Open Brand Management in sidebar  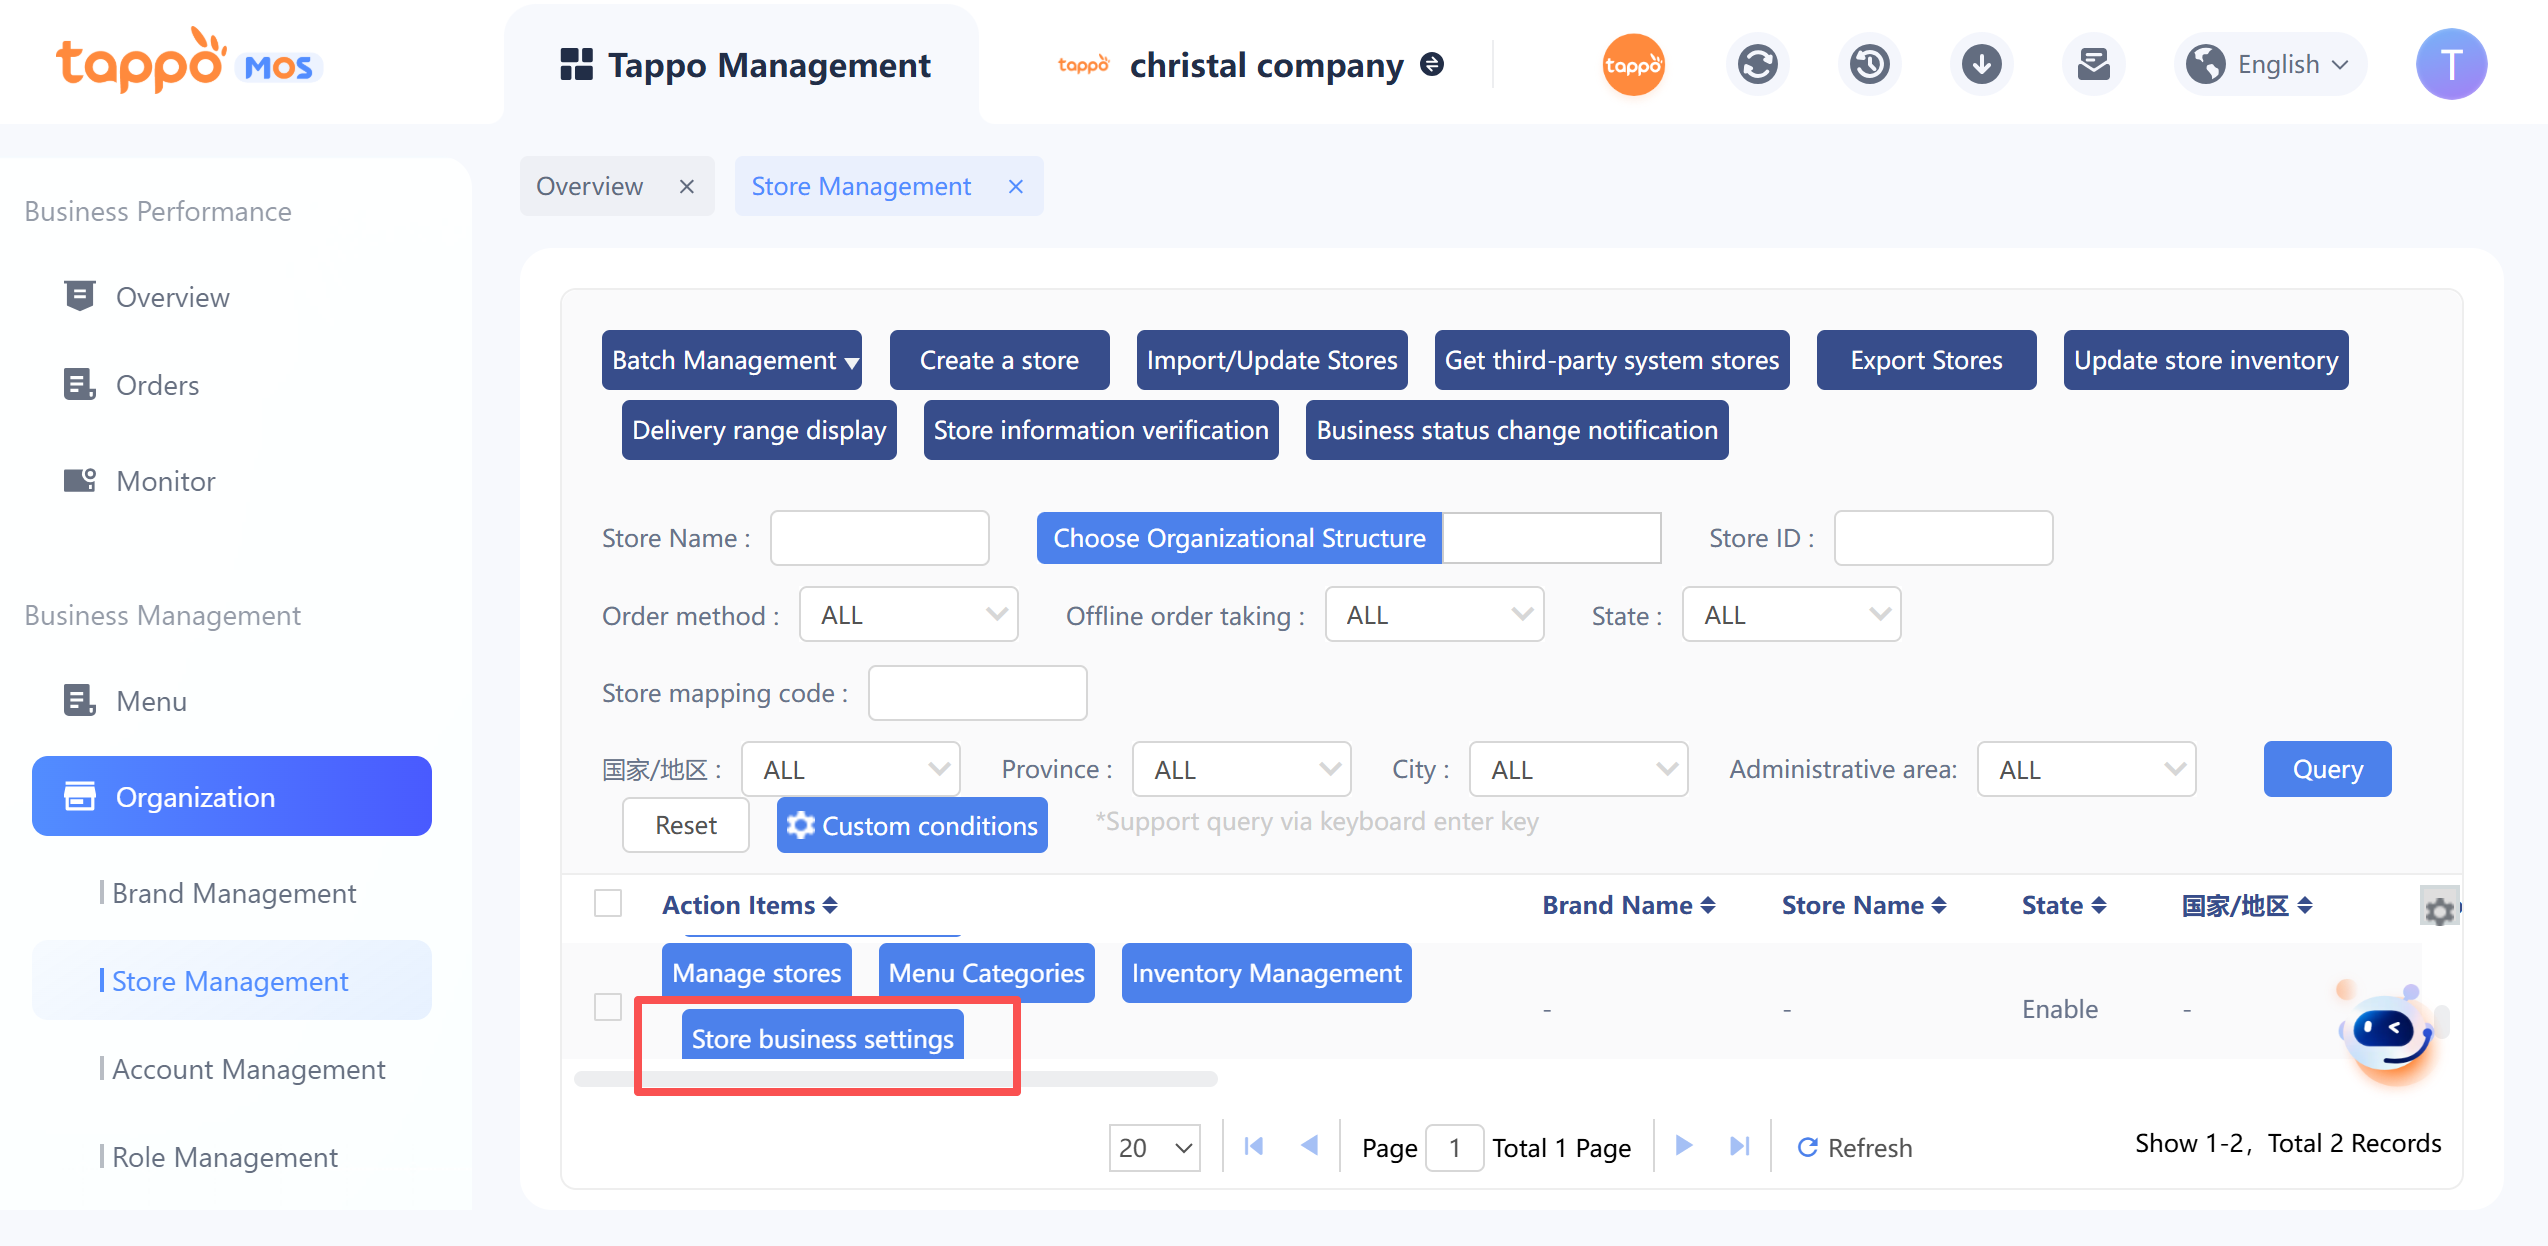[234, 893]
